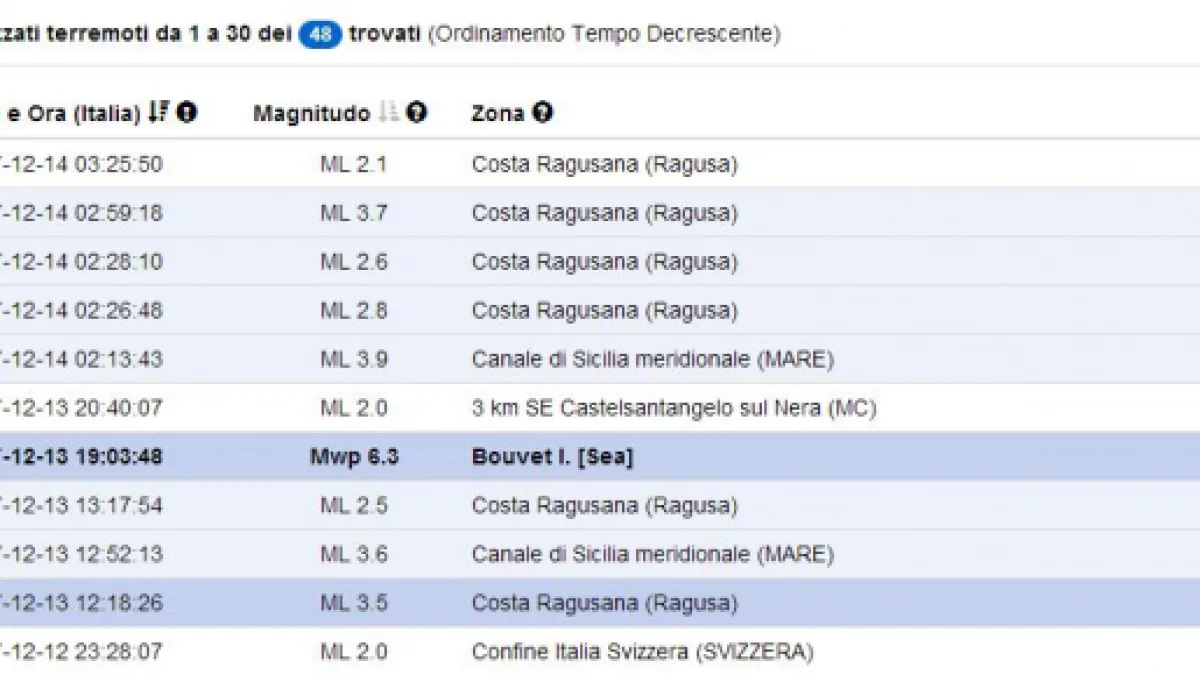Select ML 3.6 Canale di Sicilia row
The width and height of the screenshot is (1200, 675).
652,554
